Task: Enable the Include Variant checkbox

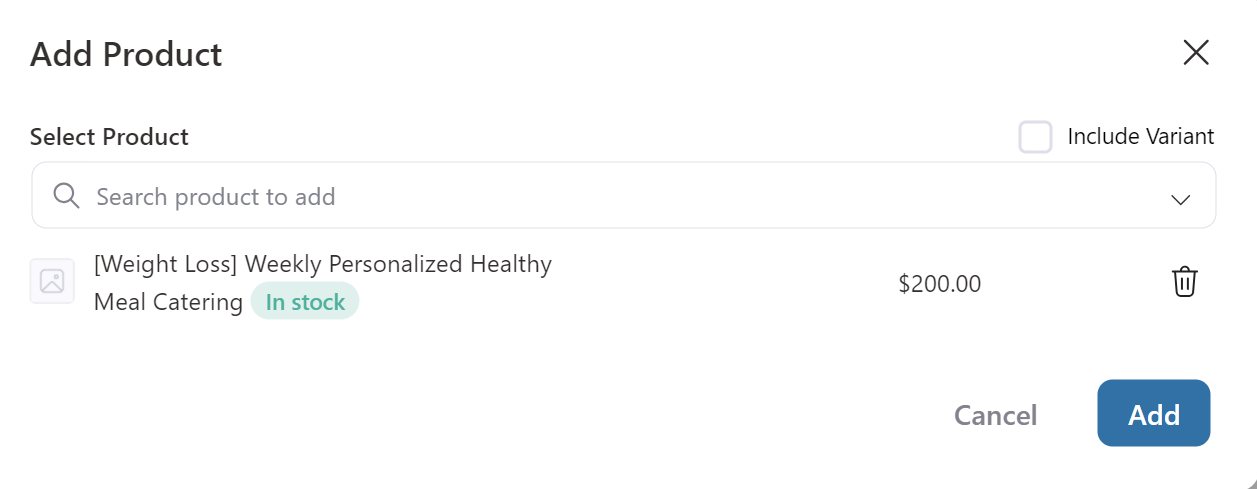Action: [x=1035, y=137]
